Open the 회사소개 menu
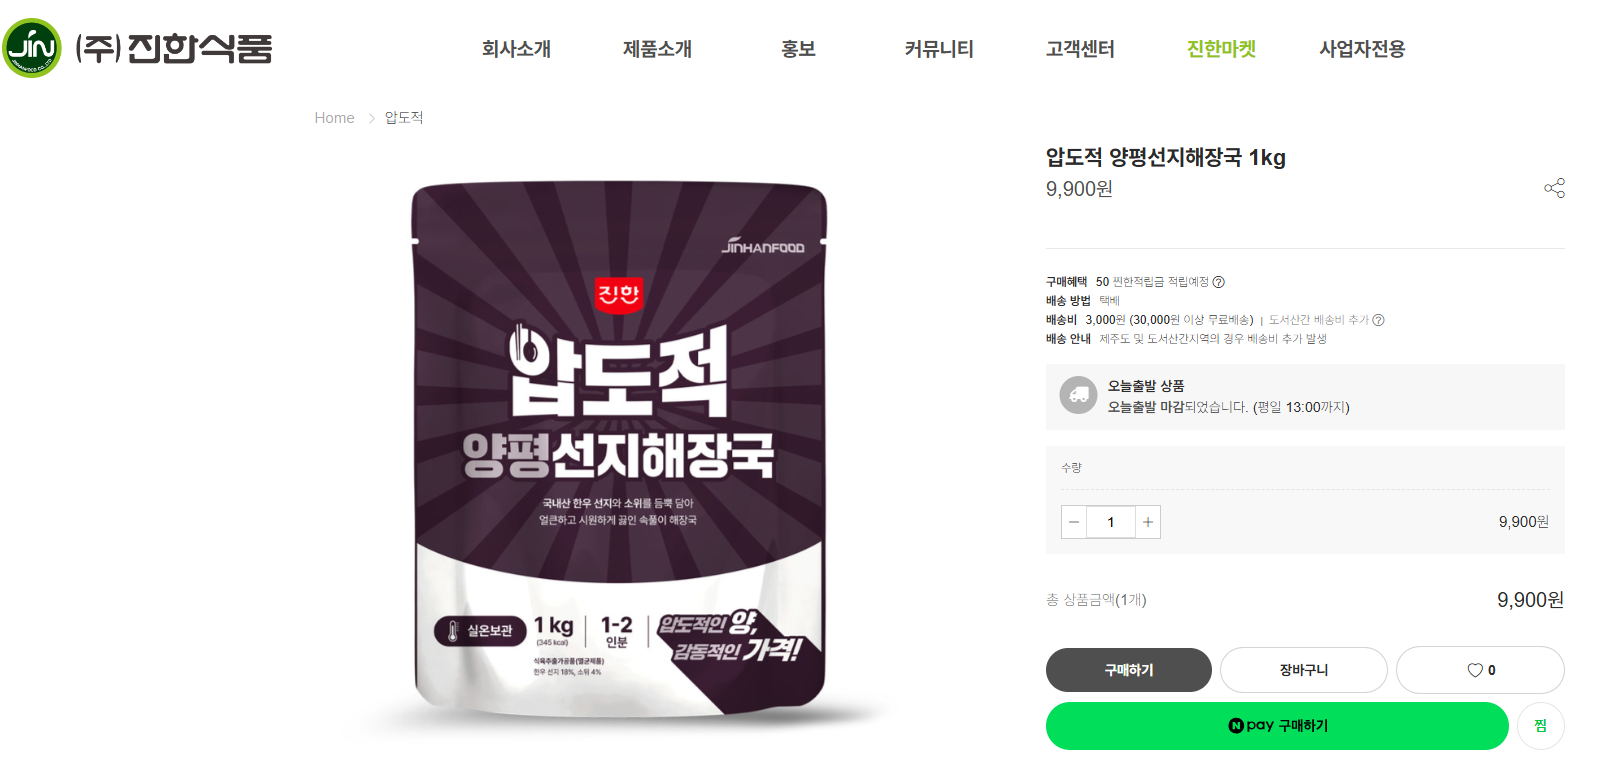This screenshot has width=1599, height=779. point(516,49)
